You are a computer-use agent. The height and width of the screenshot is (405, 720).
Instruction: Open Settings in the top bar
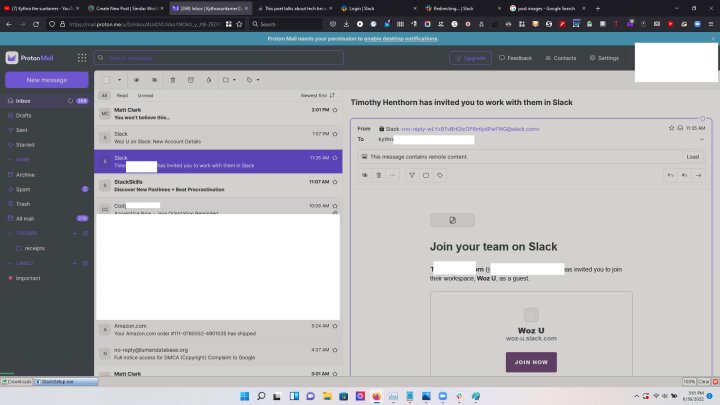pos(604,58)
